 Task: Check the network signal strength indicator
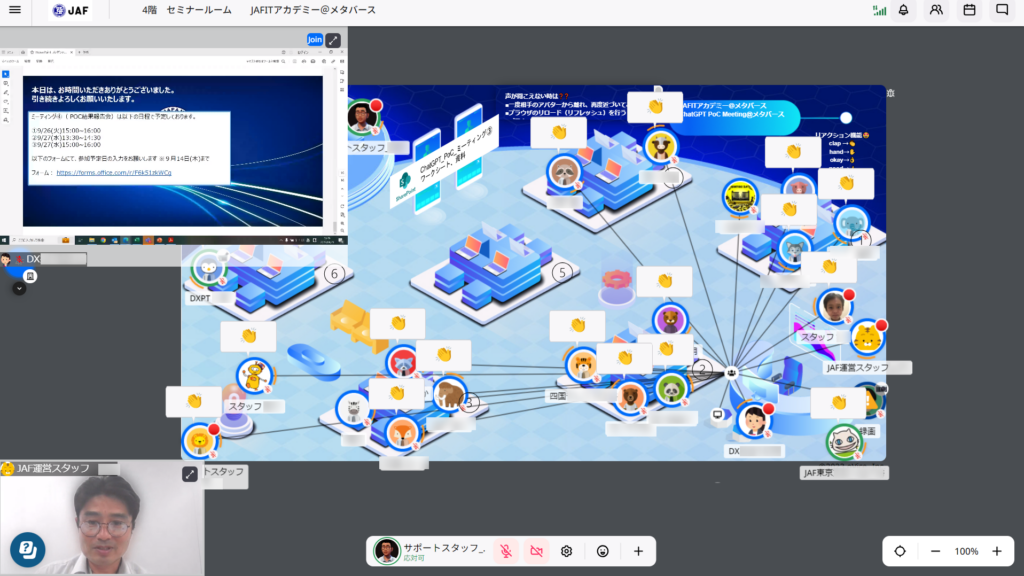(880, 10)
